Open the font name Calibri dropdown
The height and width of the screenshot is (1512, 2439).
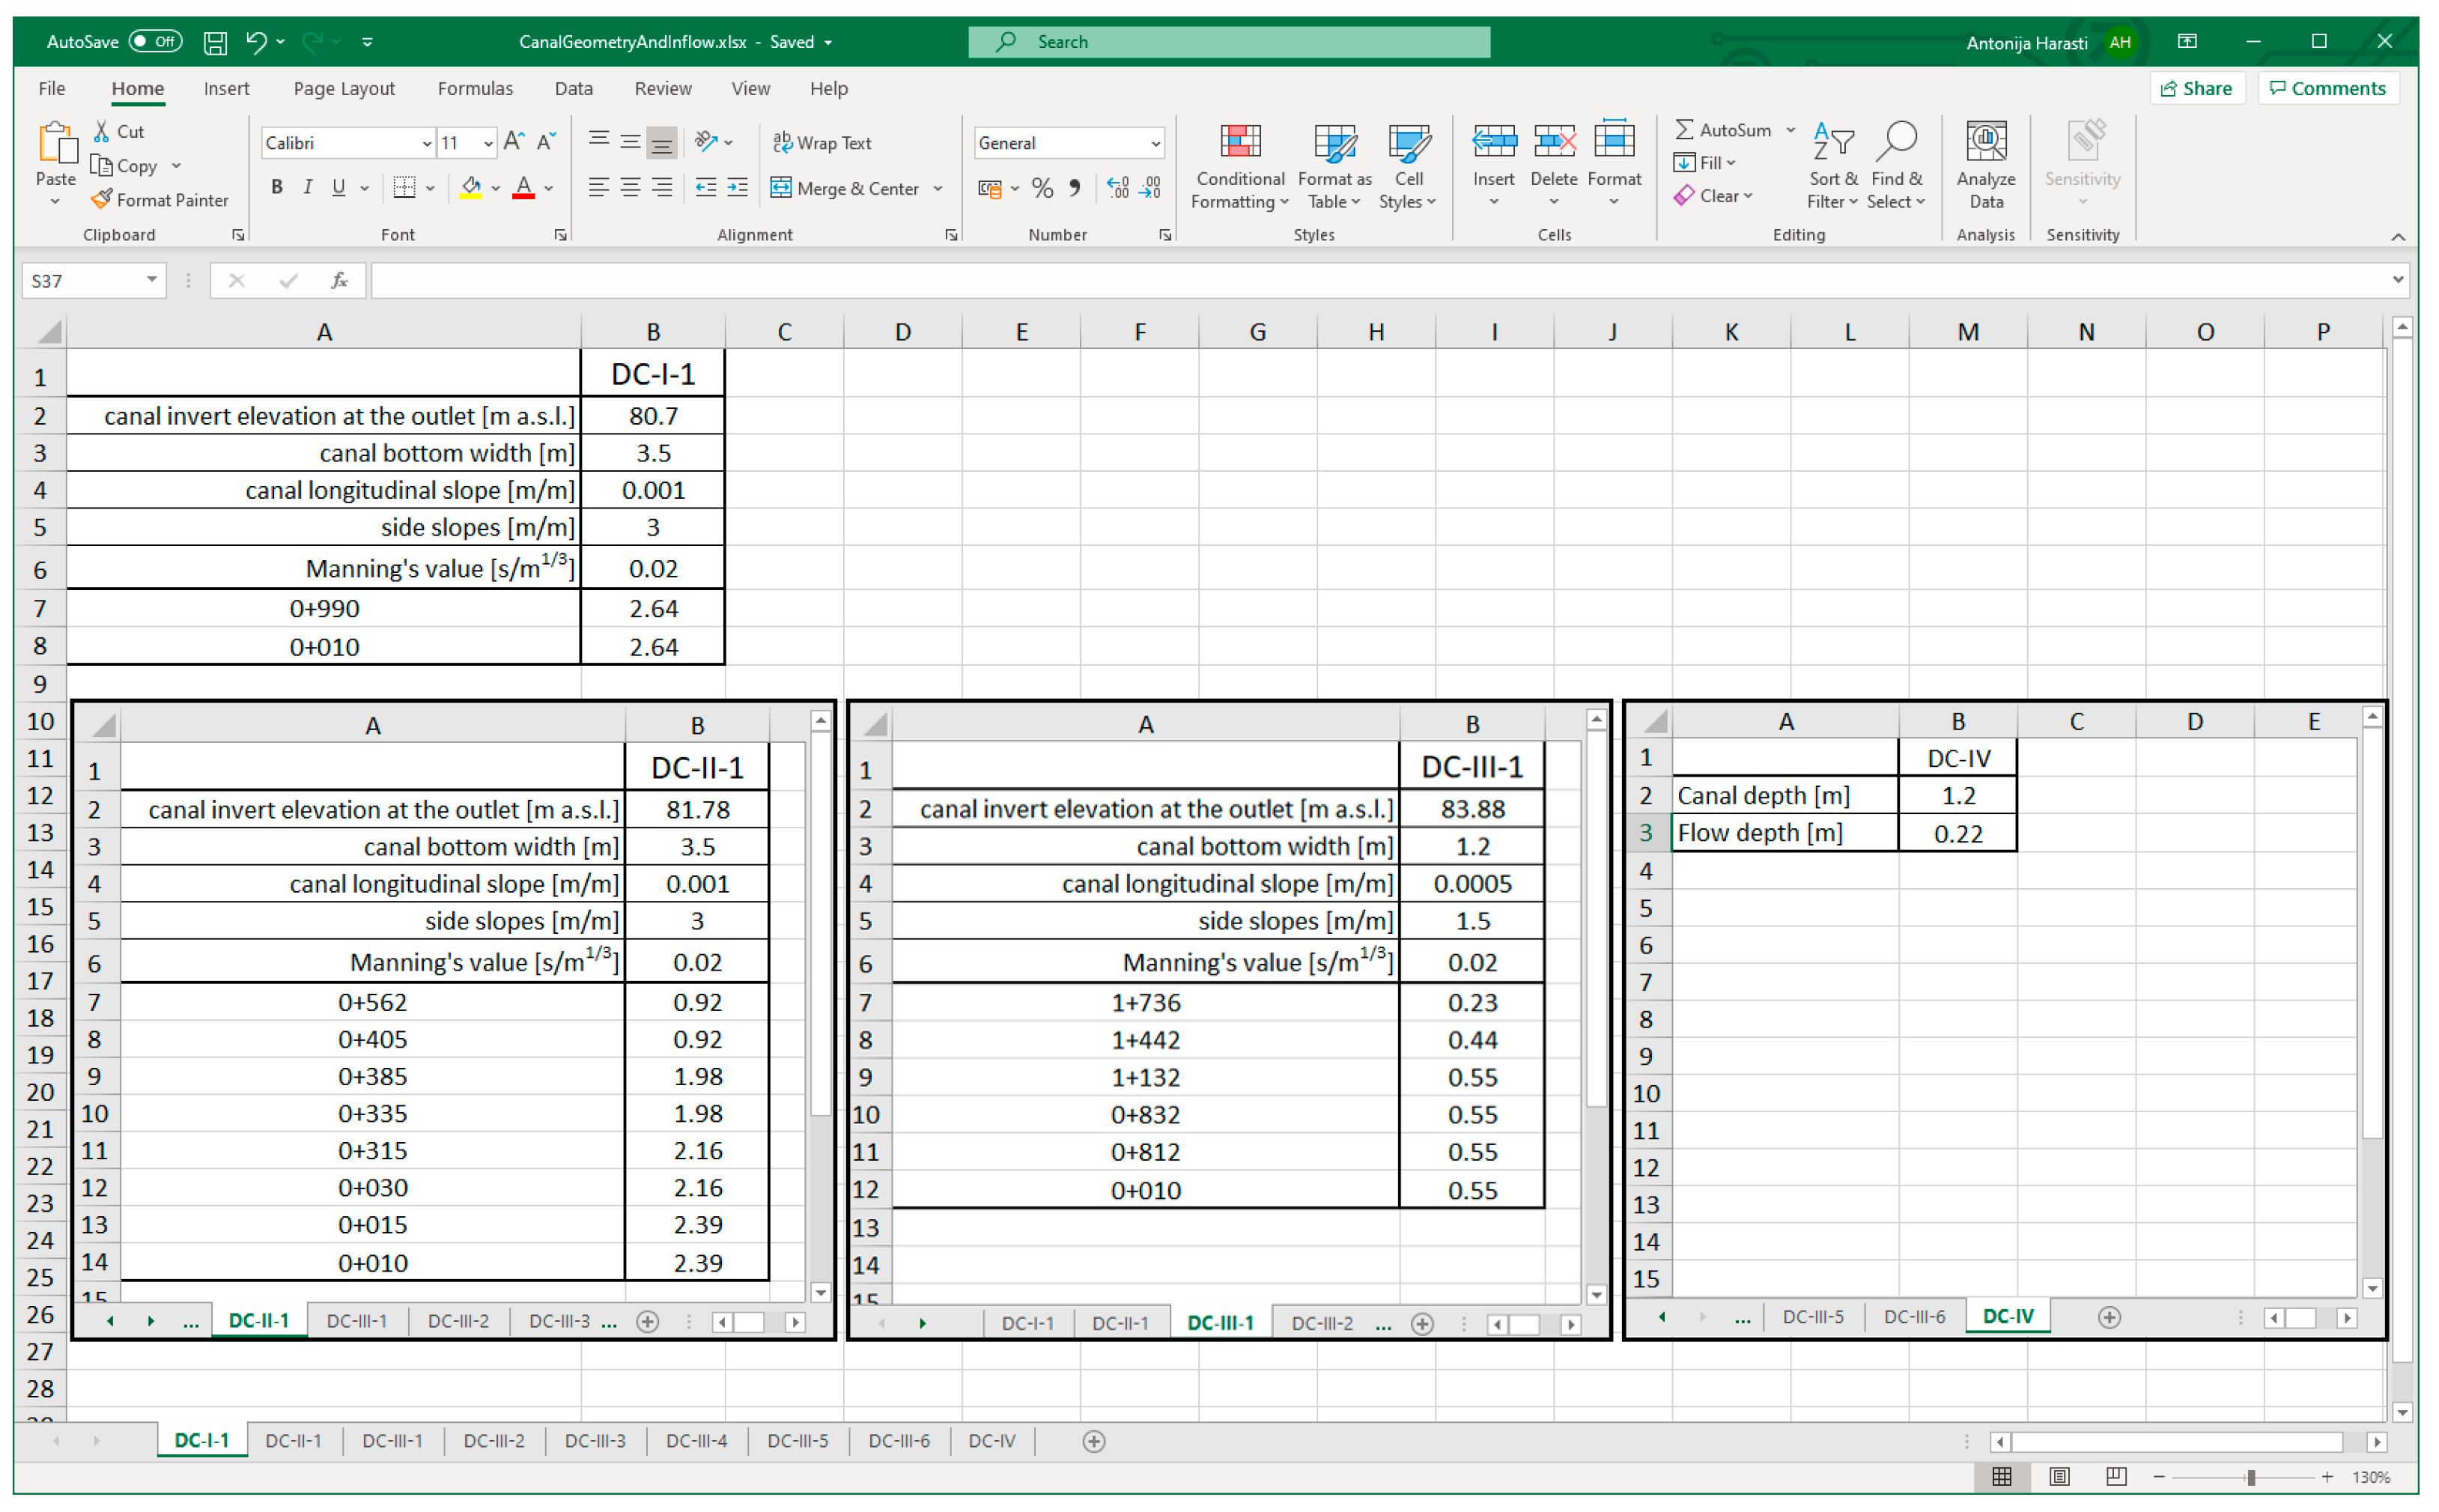pos(427,144)
